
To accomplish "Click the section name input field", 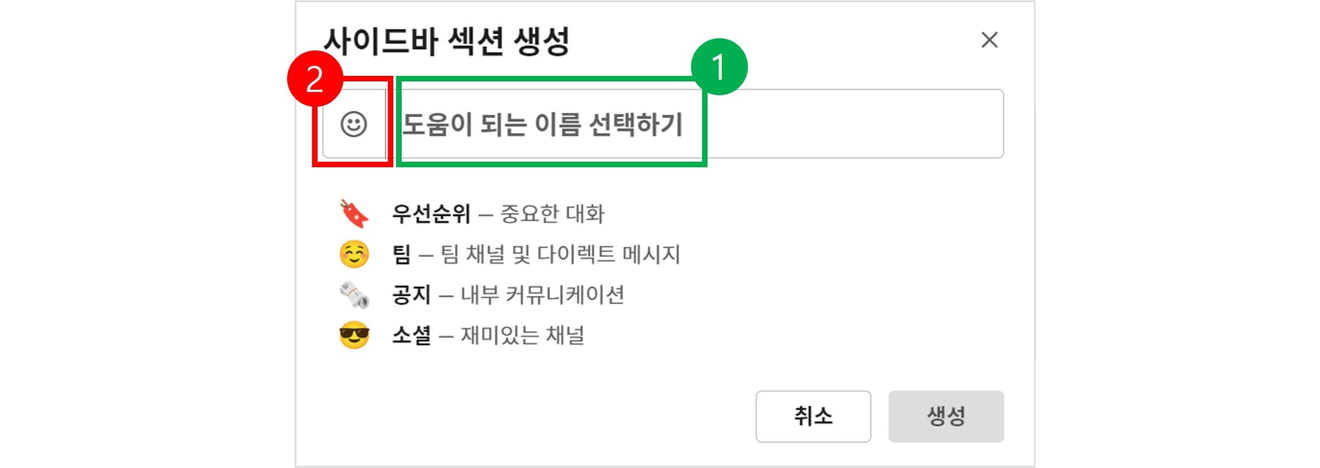I will pyautogui.click(x=695, y=124).
